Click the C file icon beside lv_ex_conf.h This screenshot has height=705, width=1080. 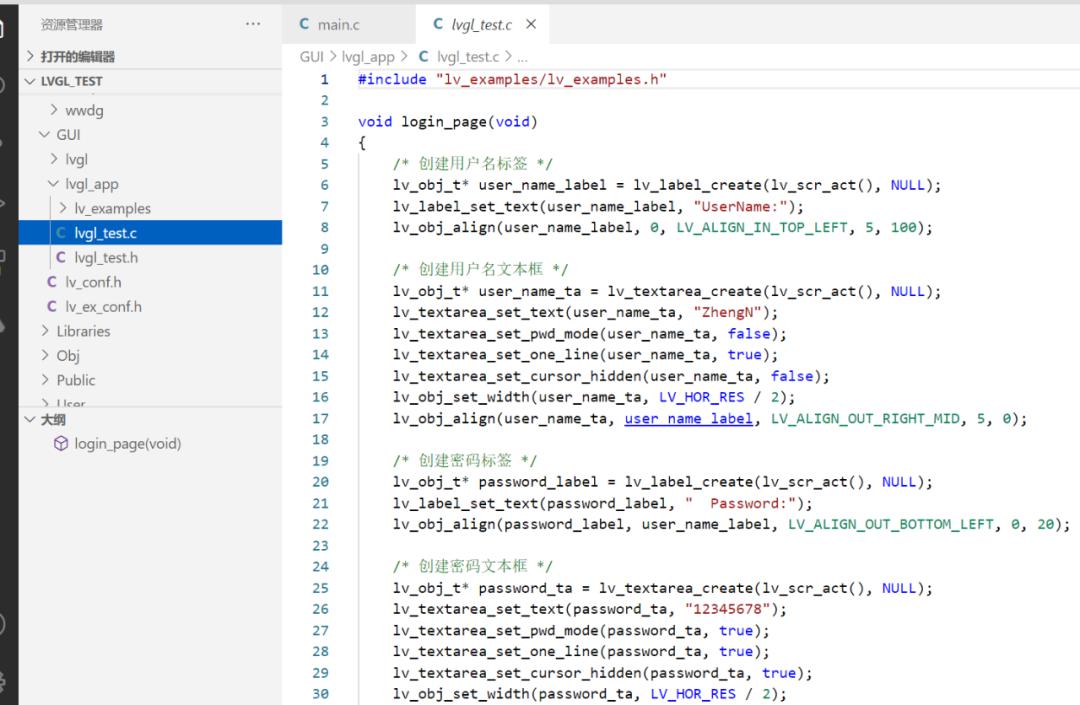tap(52, 306)
